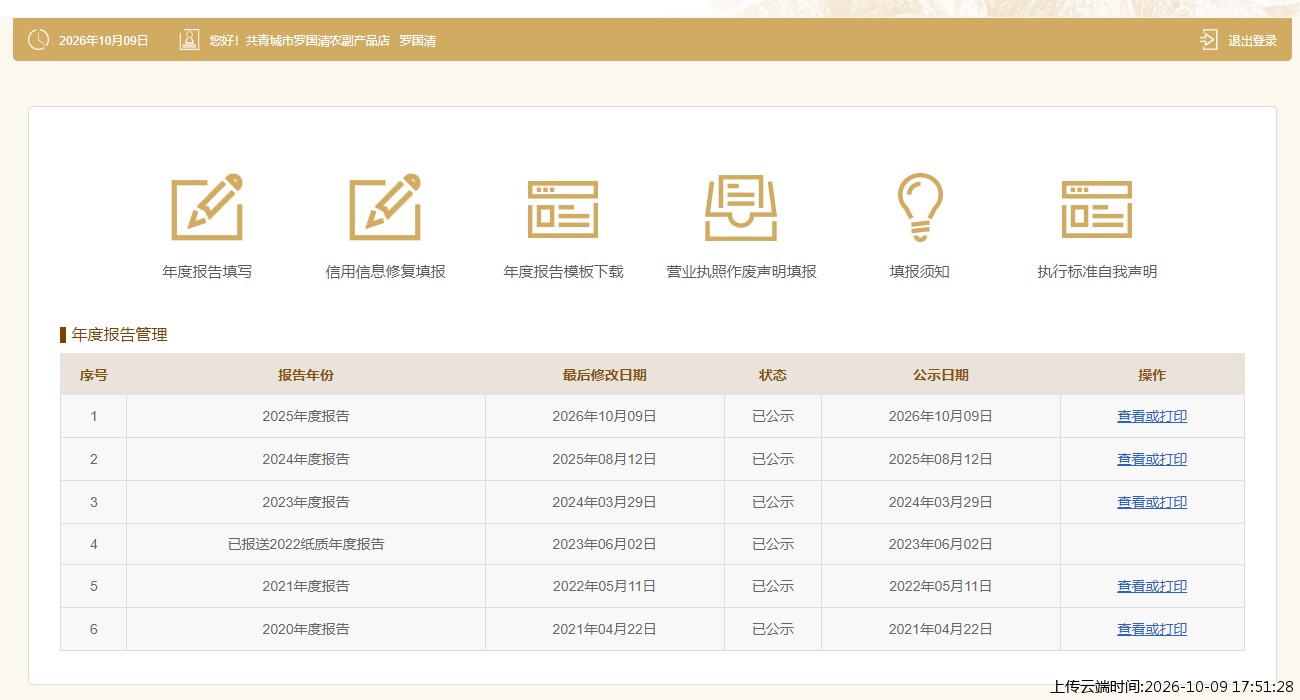1300x700 pixels.
Task: Click the greeting text 您好！共青城市罗国清农副产品店
Action: click(299, 41)
